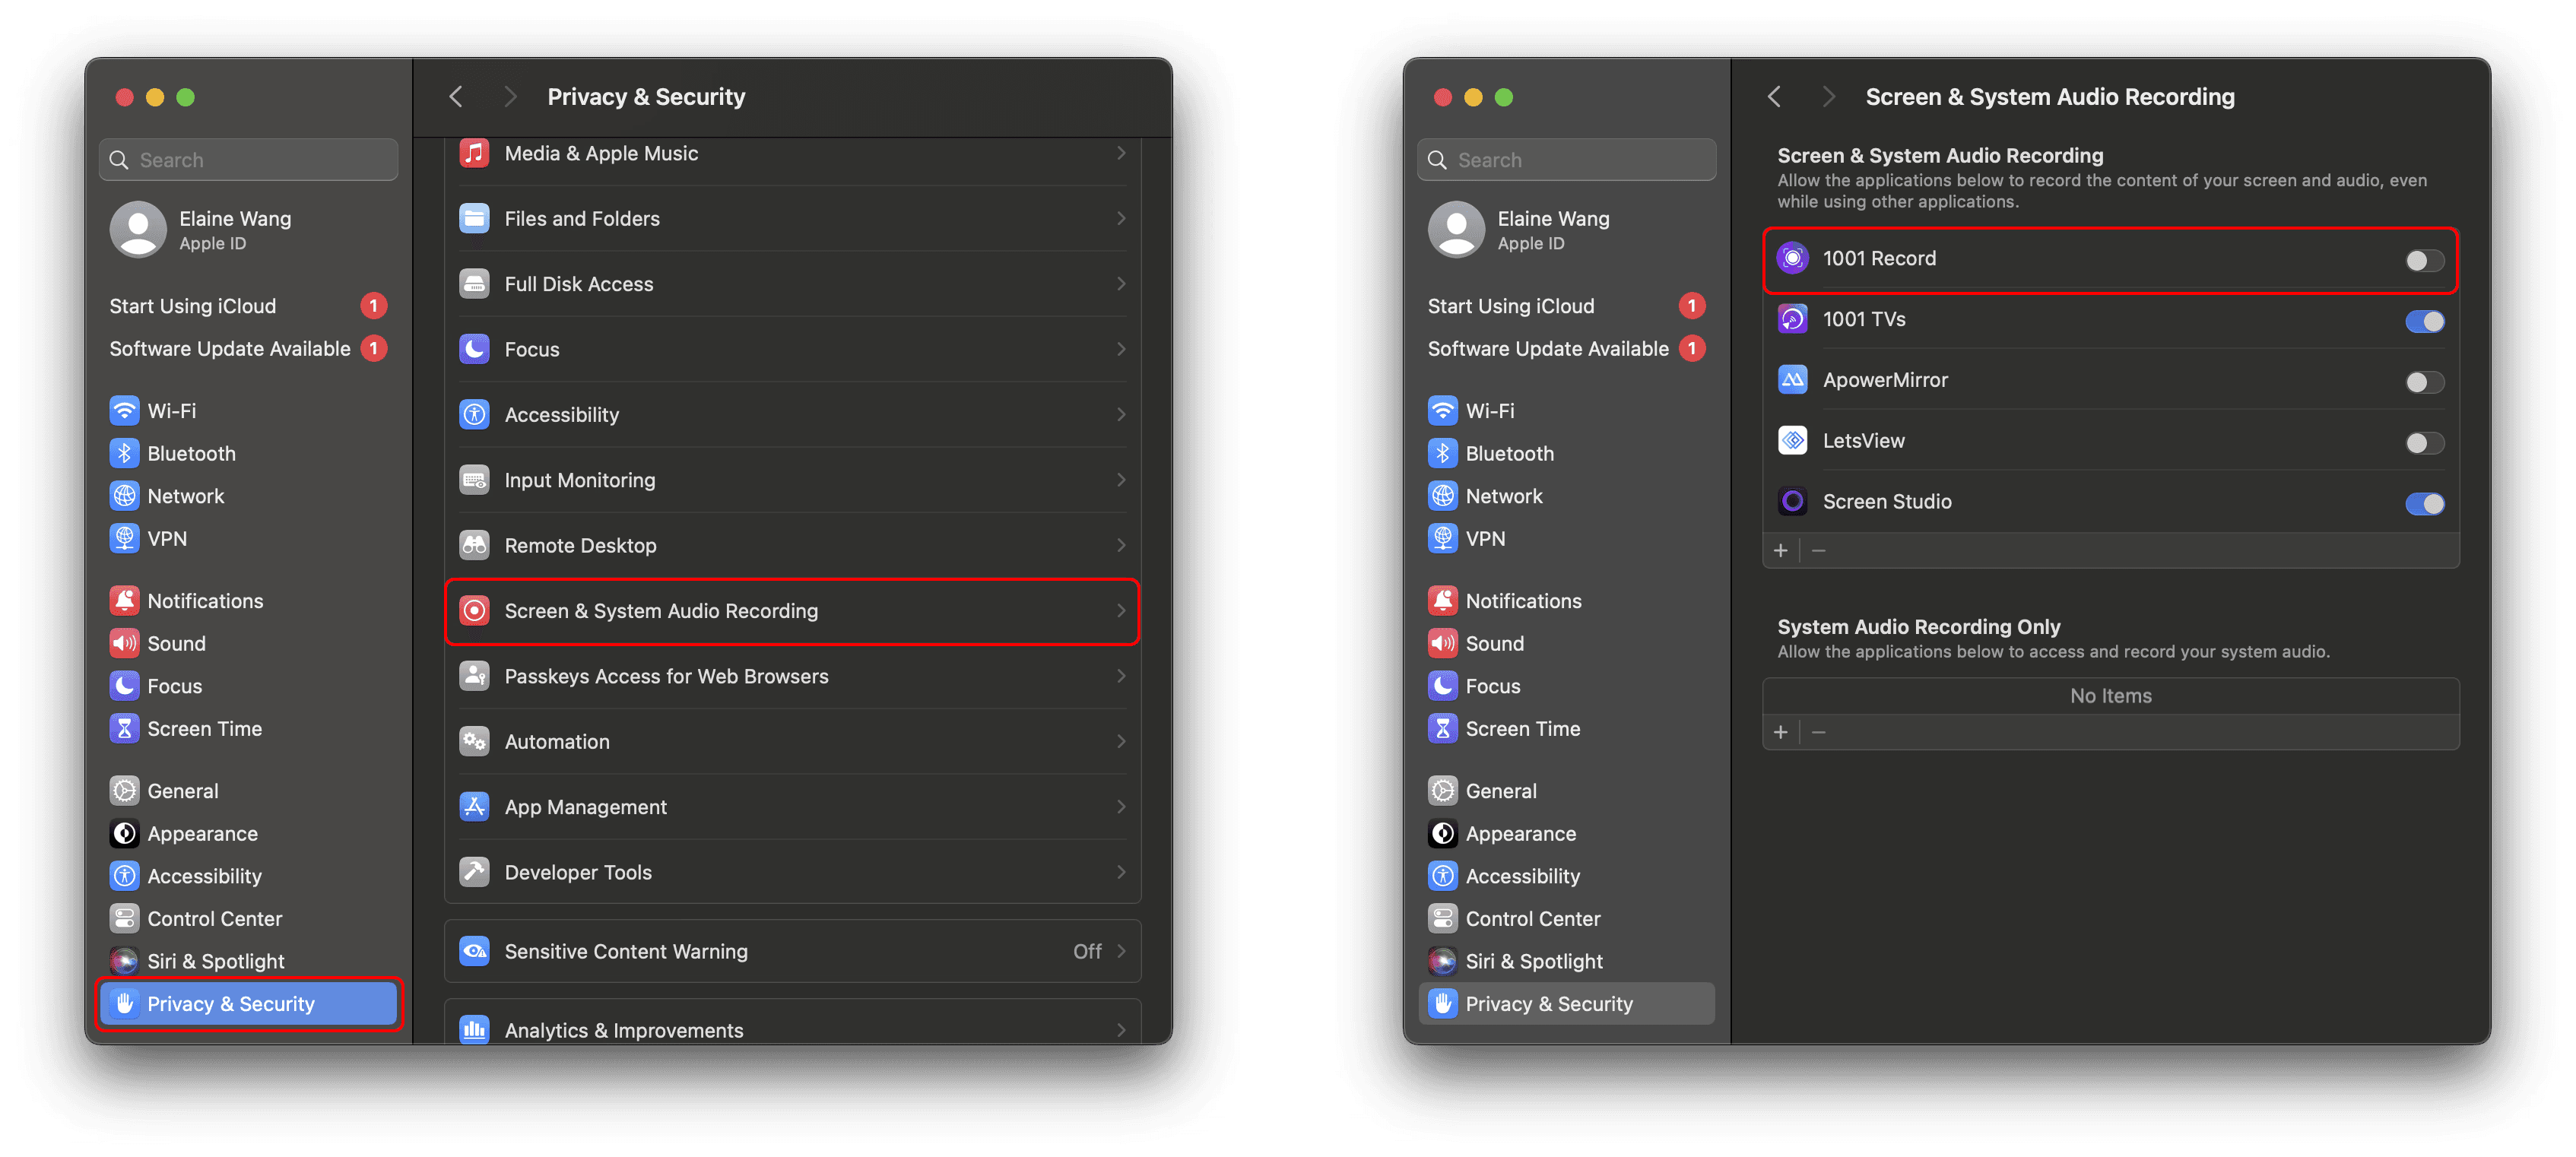Click the LetsView app icon
Viewport: 2576px width, 1157px height.
point(1792,440)
